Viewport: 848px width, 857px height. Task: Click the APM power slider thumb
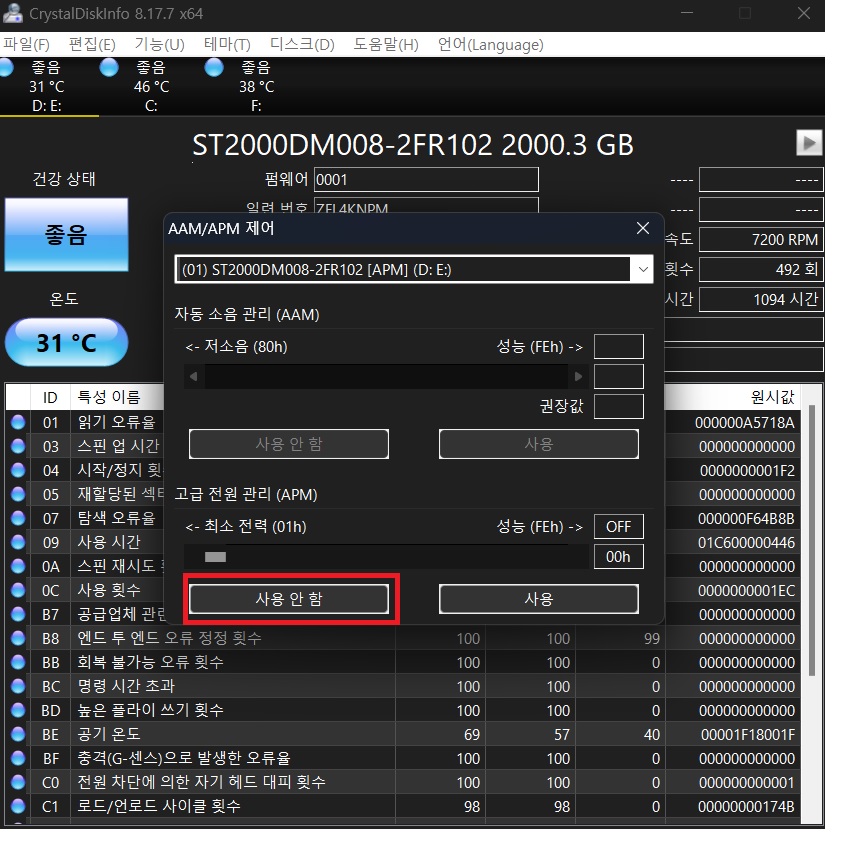click(x=215, y=557)
